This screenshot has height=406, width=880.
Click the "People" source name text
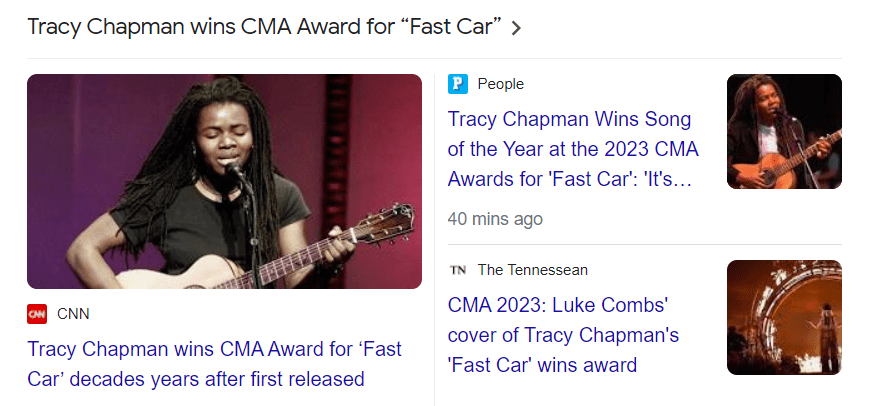500,84
